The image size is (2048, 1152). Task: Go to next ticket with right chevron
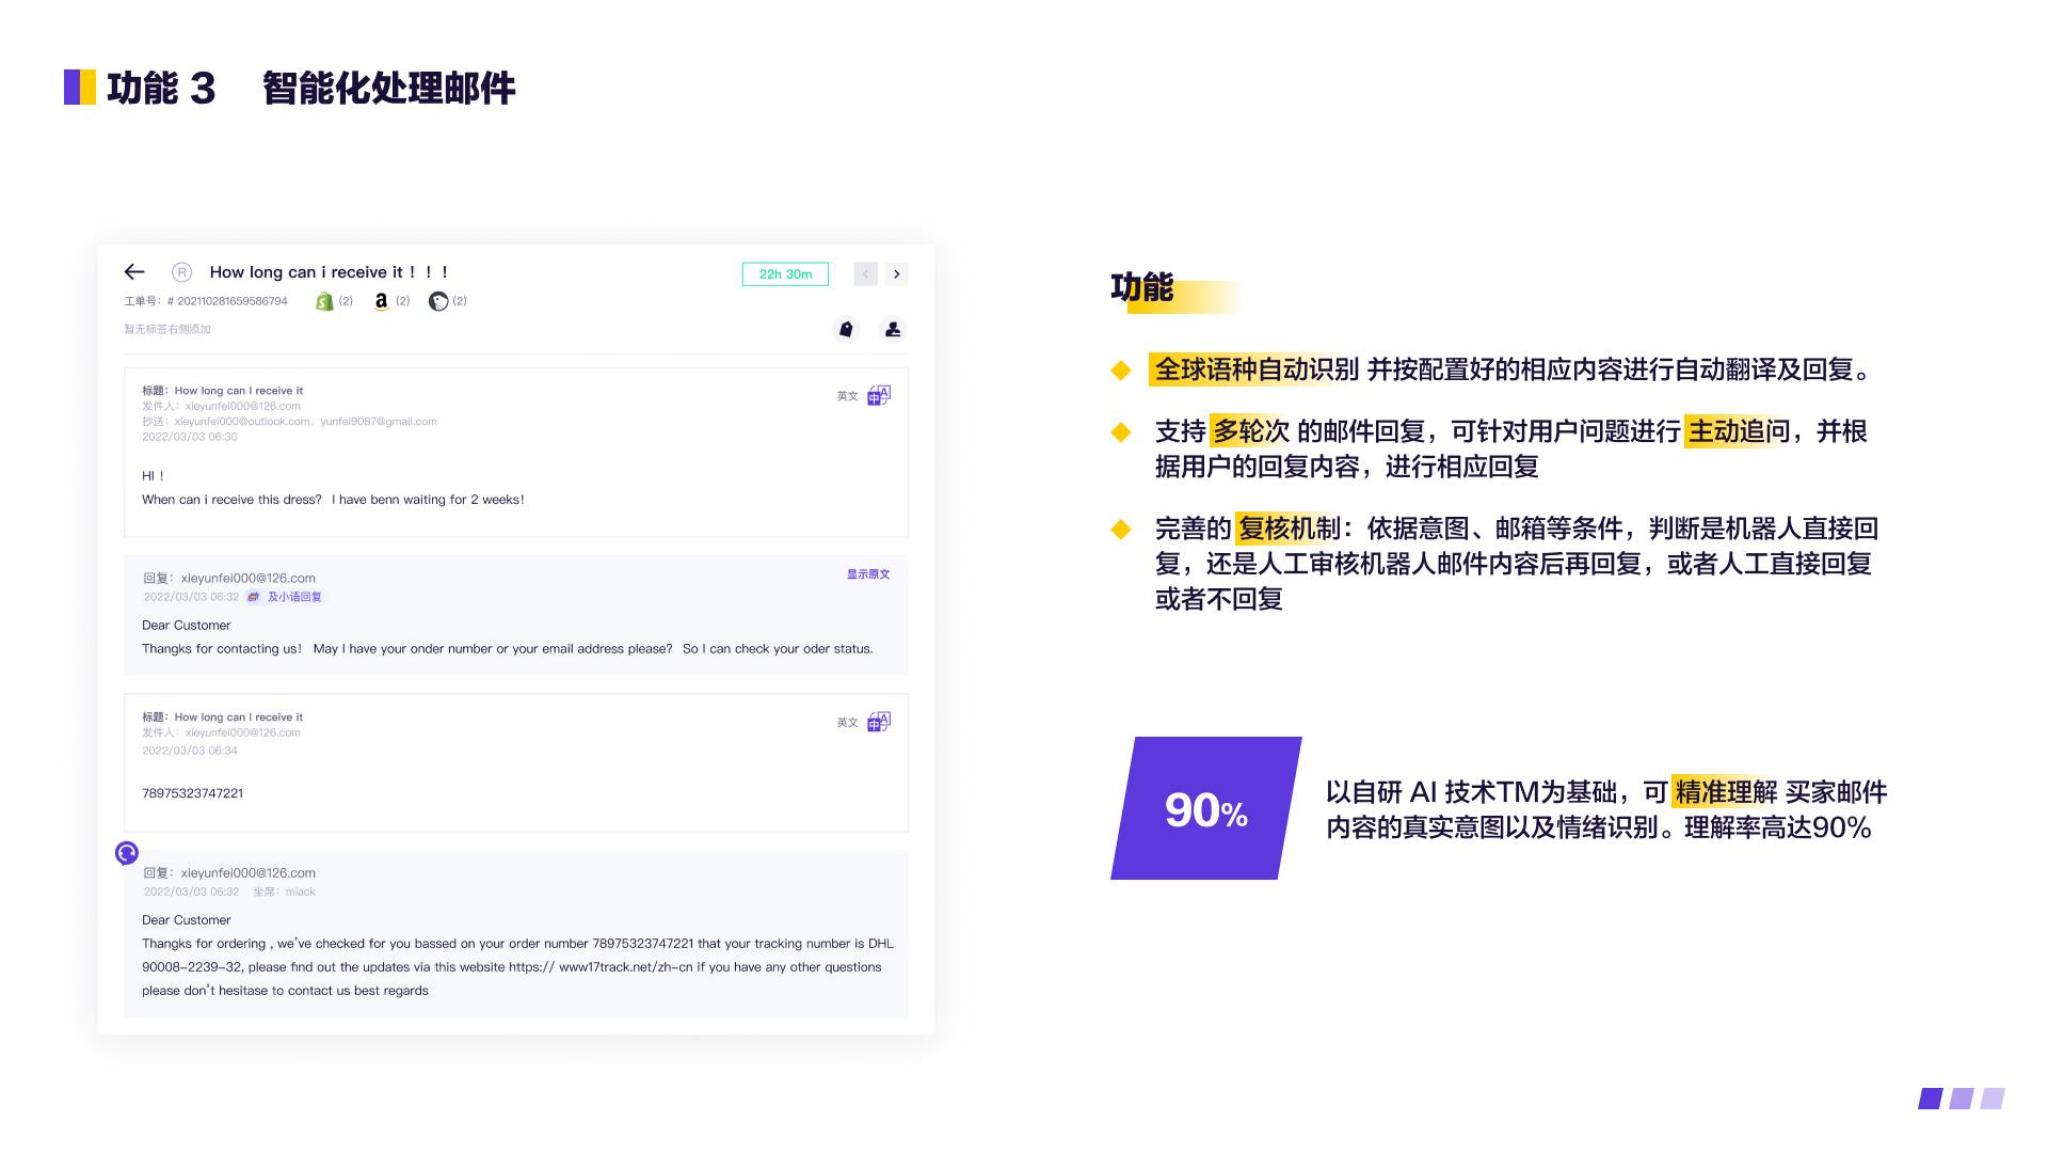[896, 274]
